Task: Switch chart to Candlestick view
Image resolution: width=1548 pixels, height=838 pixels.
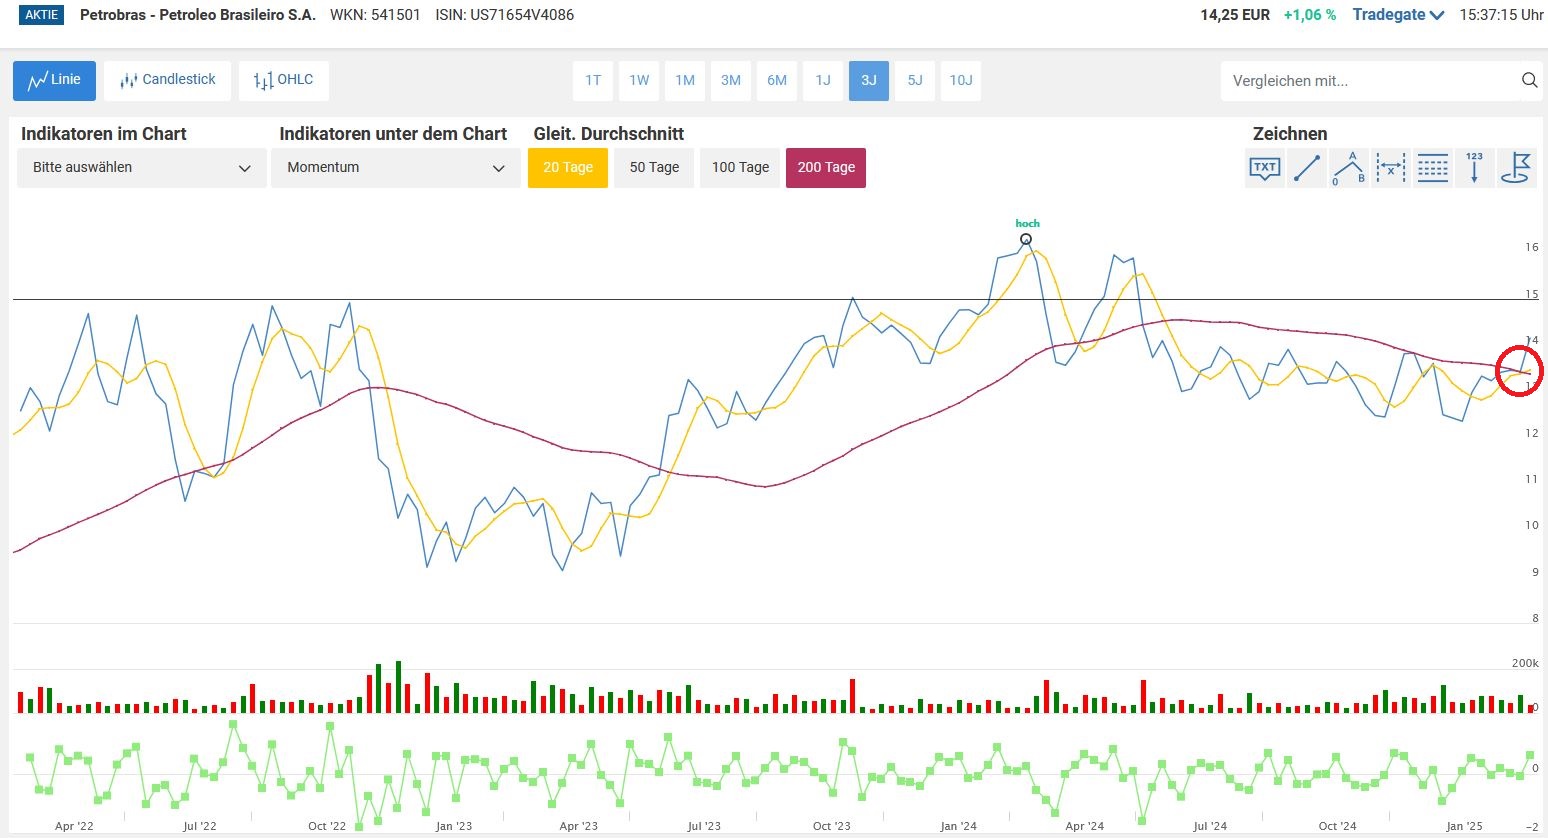Action: (x=167, y=80)
